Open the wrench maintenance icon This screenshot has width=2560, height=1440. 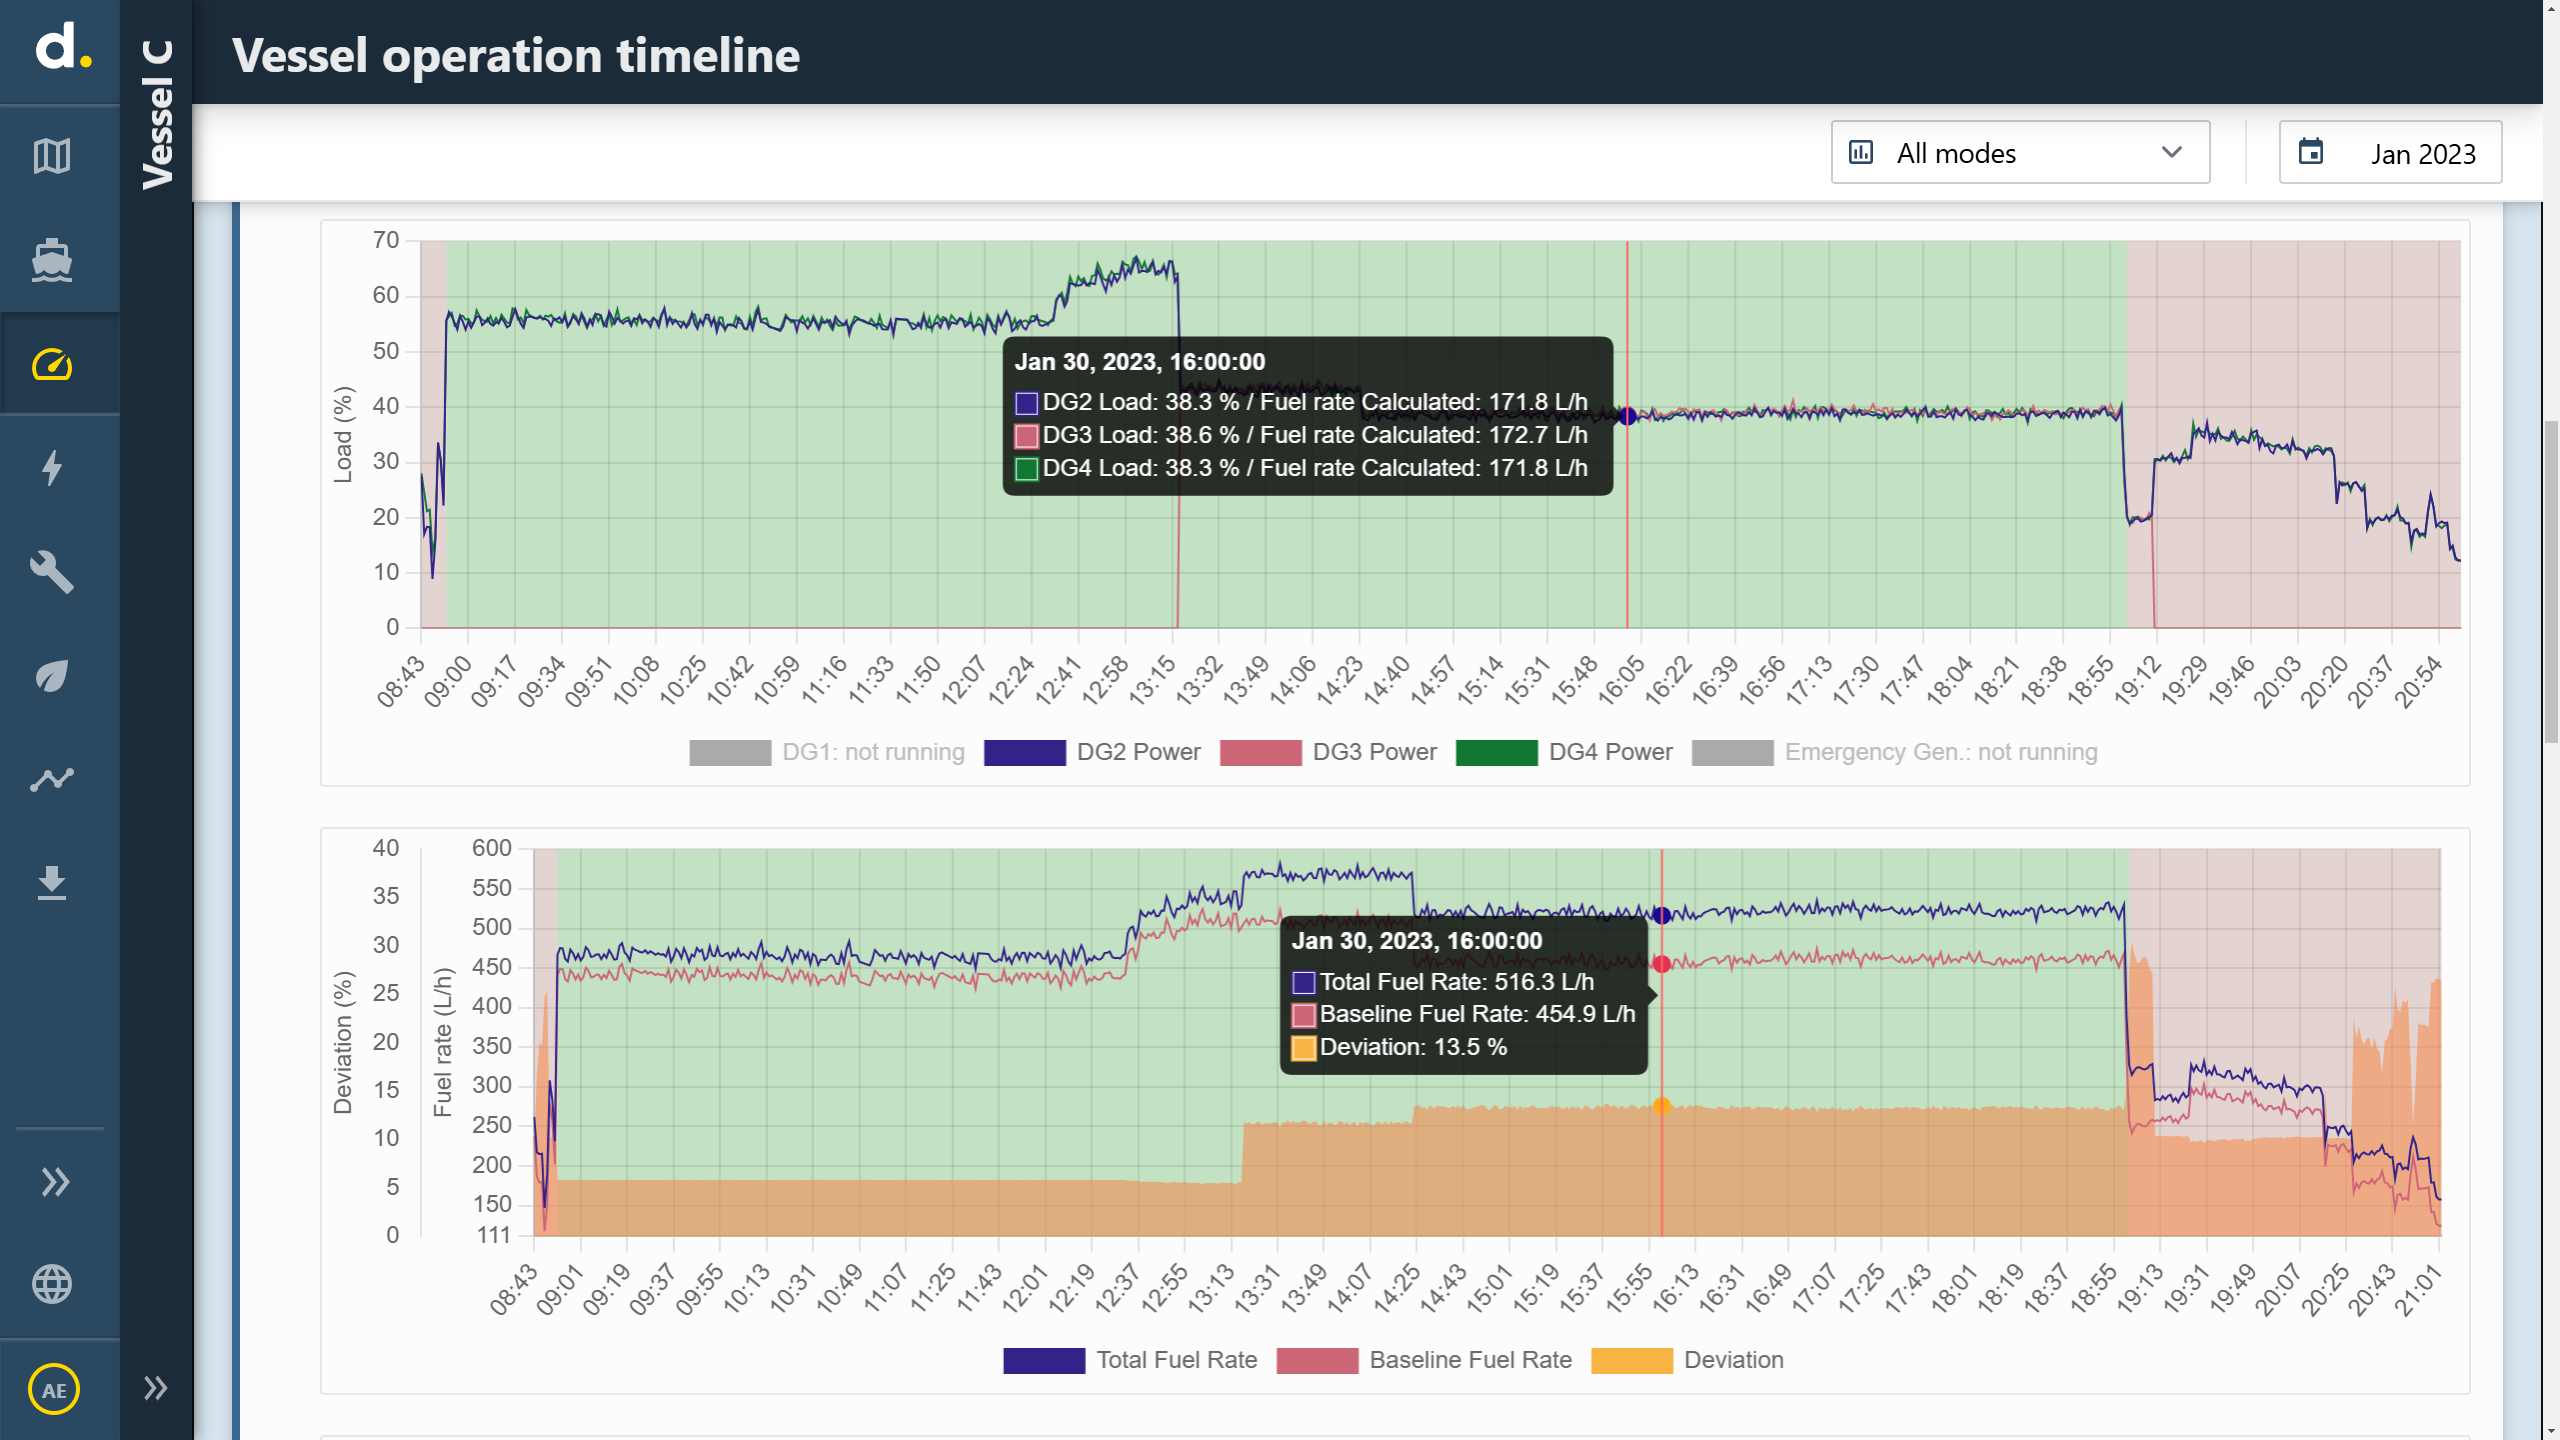point(52,572)
